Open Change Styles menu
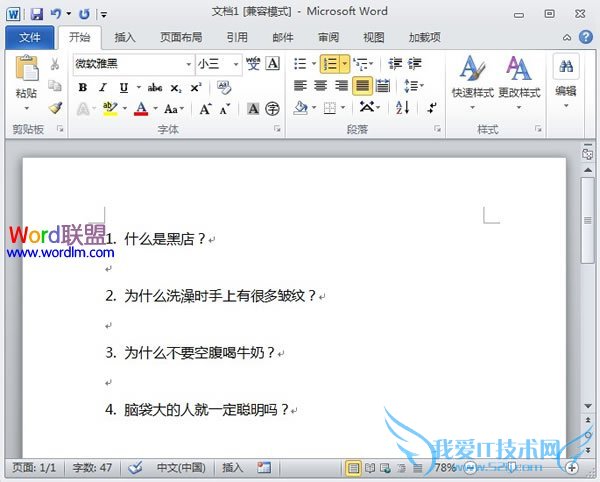The width and height of the screenshot is (600, 482). click(x=519, y=83)
